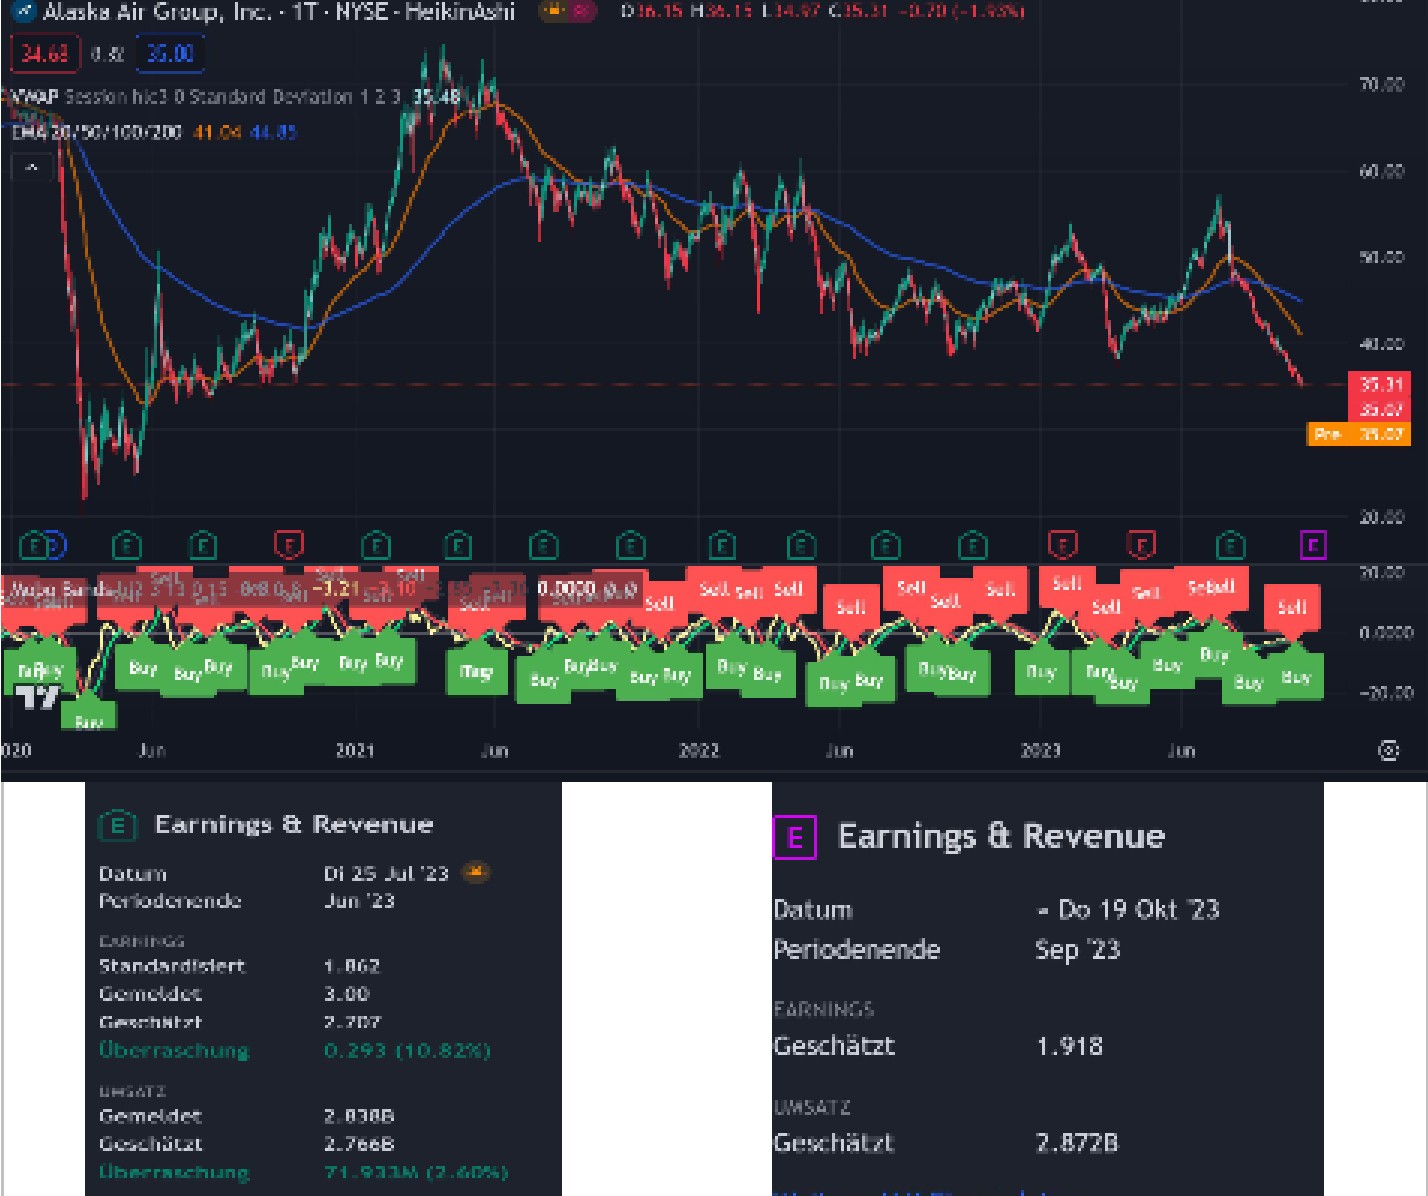This screenshot has height=1196, width=1428.
Task: Click the red 35.31 current price label
Action: (1380, 384)
